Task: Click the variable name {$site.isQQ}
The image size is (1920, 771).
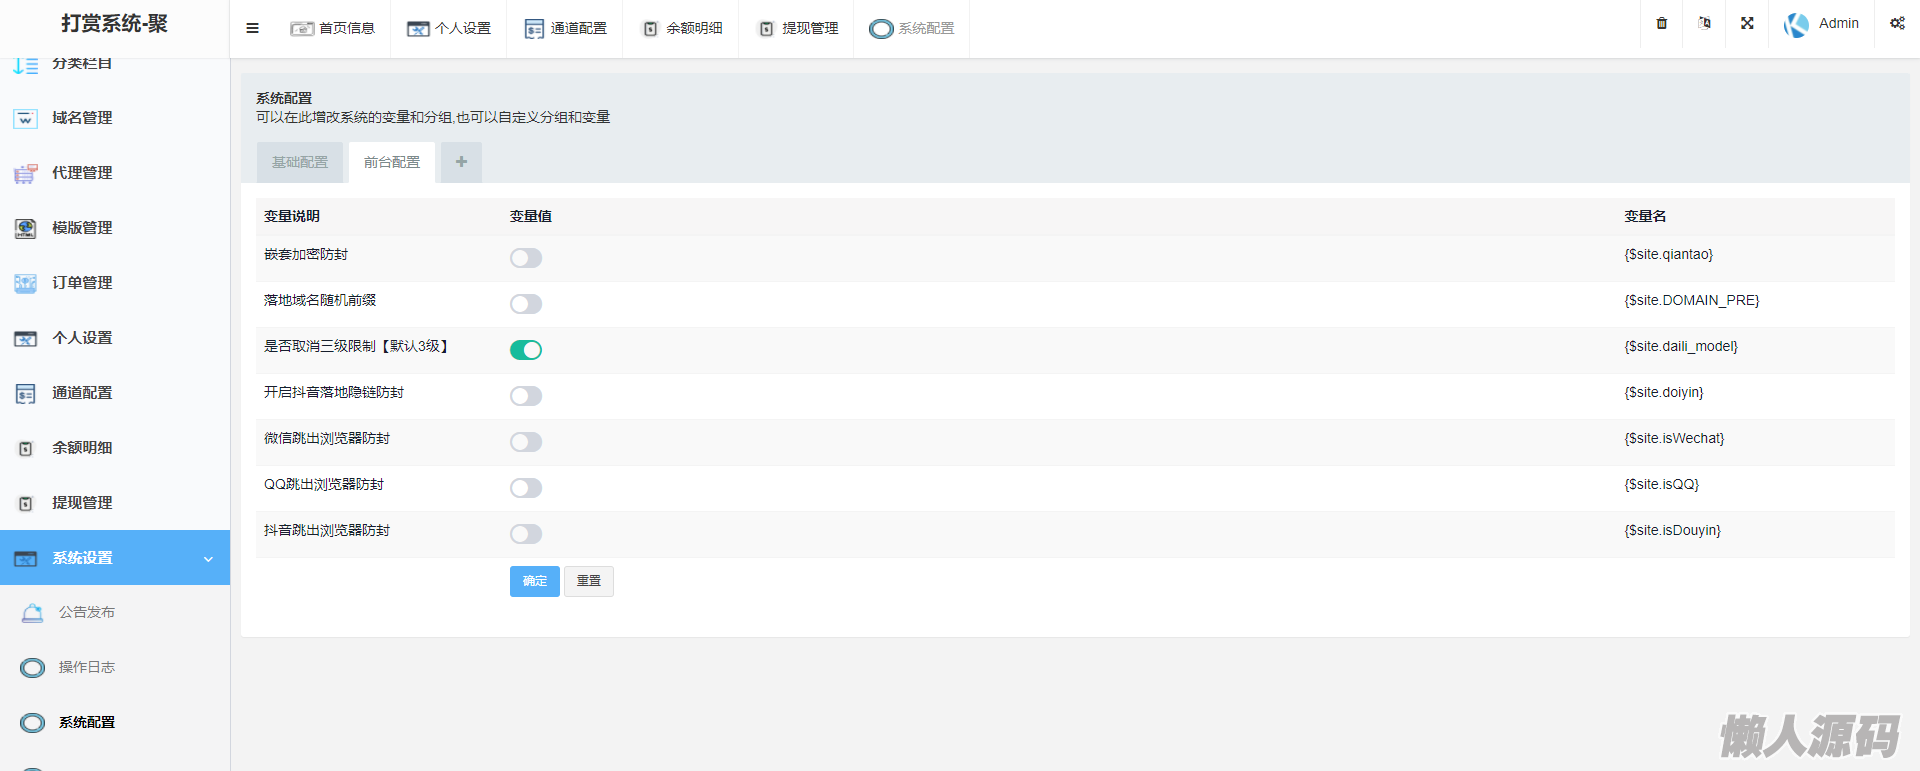Action: (x=1661, y=485)
